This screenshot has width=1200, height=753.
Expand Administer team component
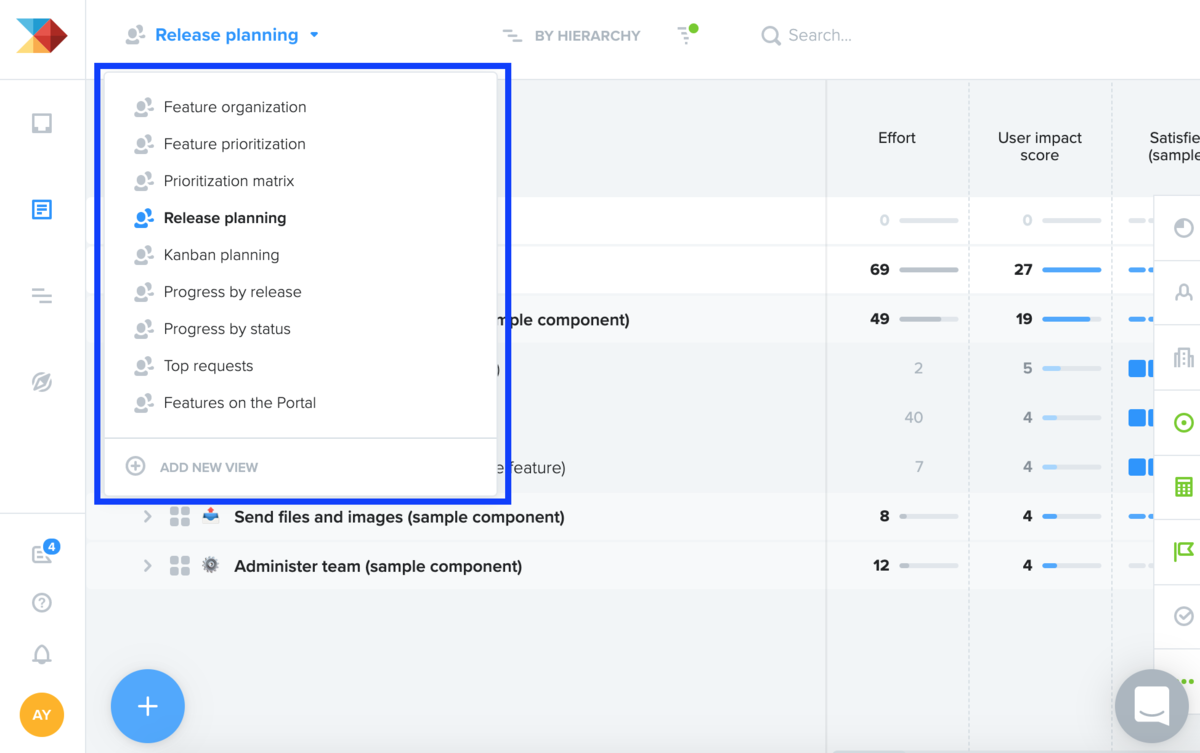pos(147,566)
